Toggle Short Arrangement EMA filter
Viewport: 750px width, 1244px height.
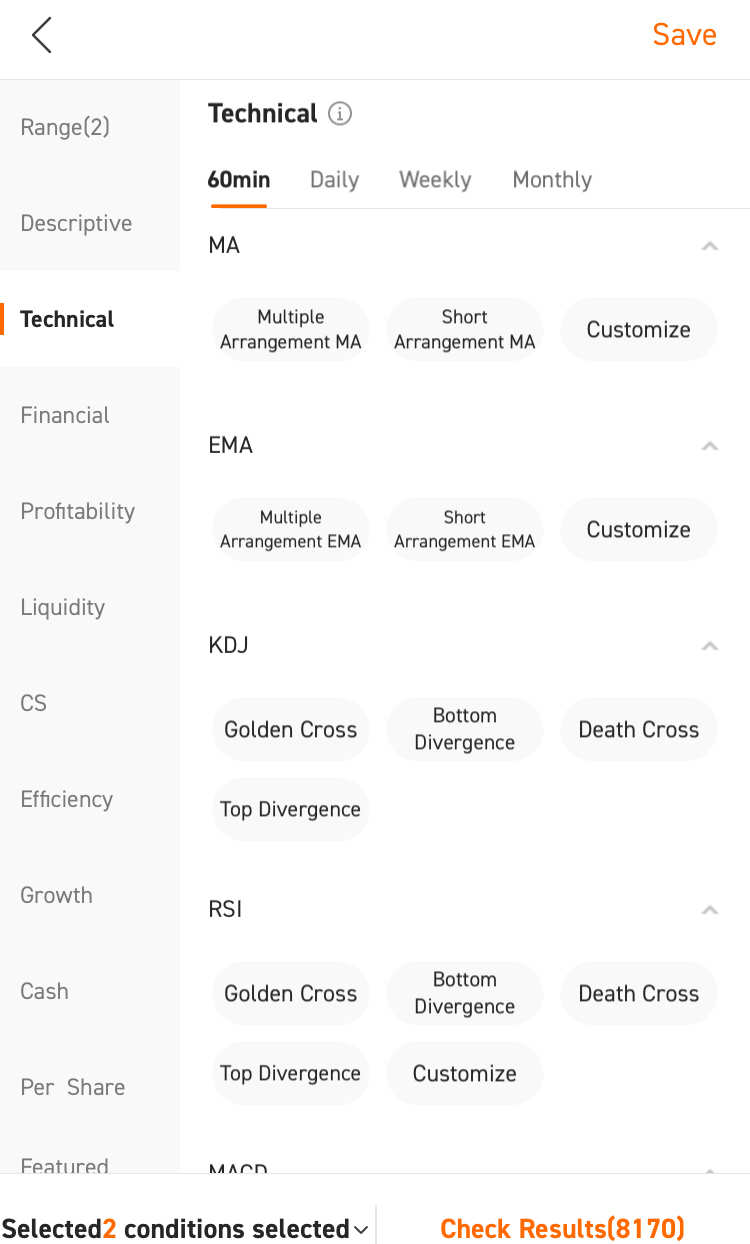click(465, 529)
